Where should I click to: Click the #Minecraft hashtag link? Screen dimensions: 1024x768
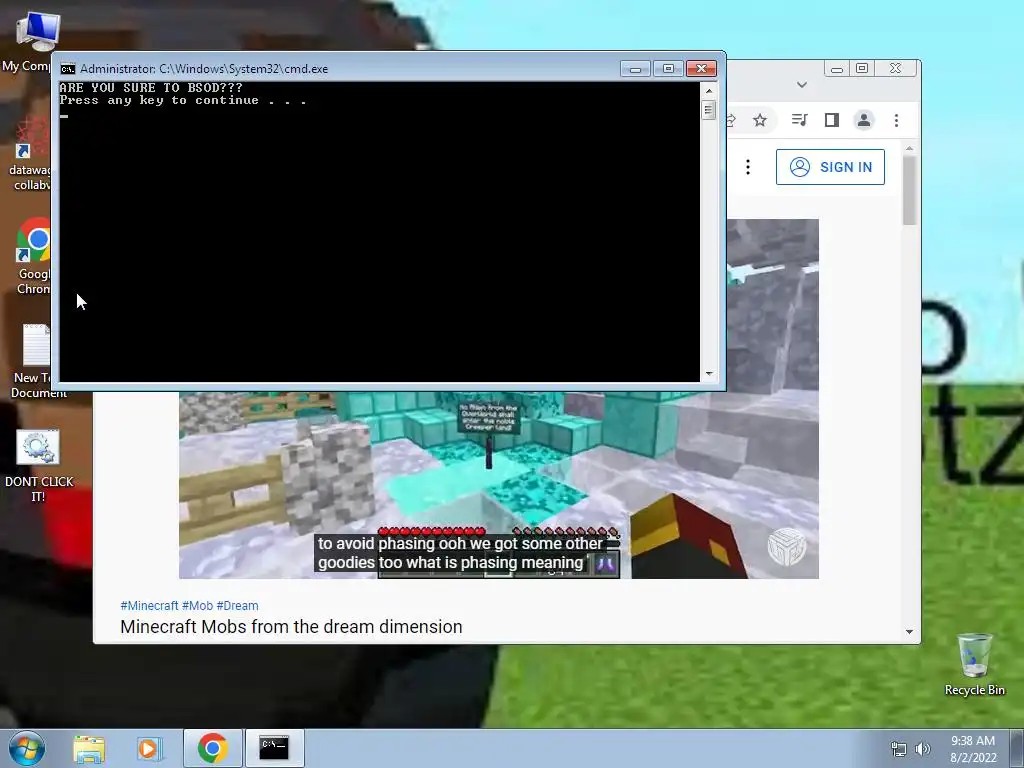[x=149, y=605]
